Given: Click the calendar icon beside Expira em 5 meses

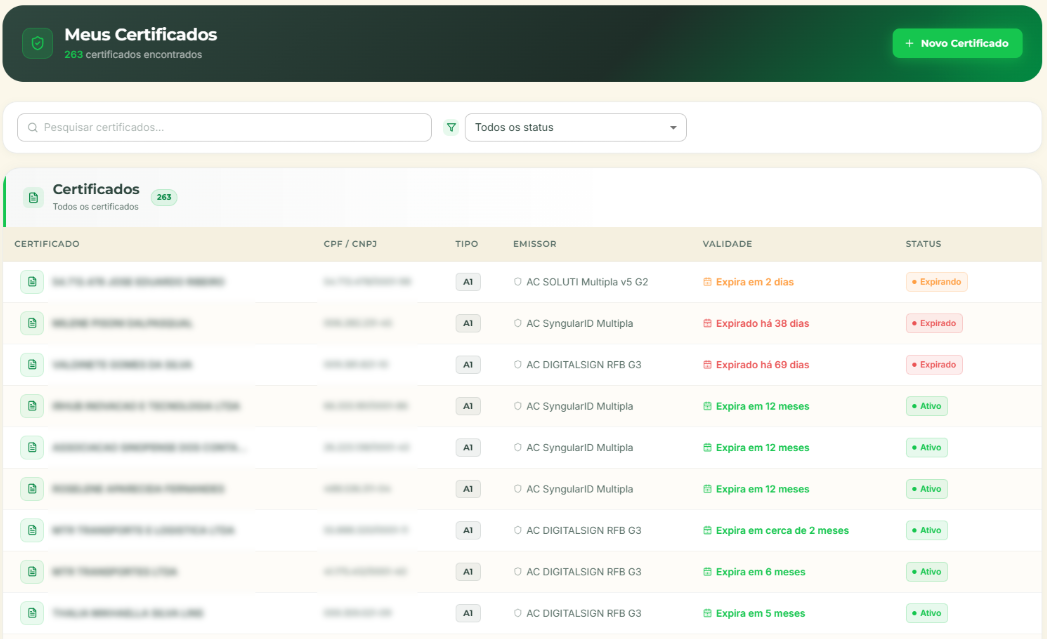Looking at the screenshot, I should pyautogui.click(x=707, y=613).
